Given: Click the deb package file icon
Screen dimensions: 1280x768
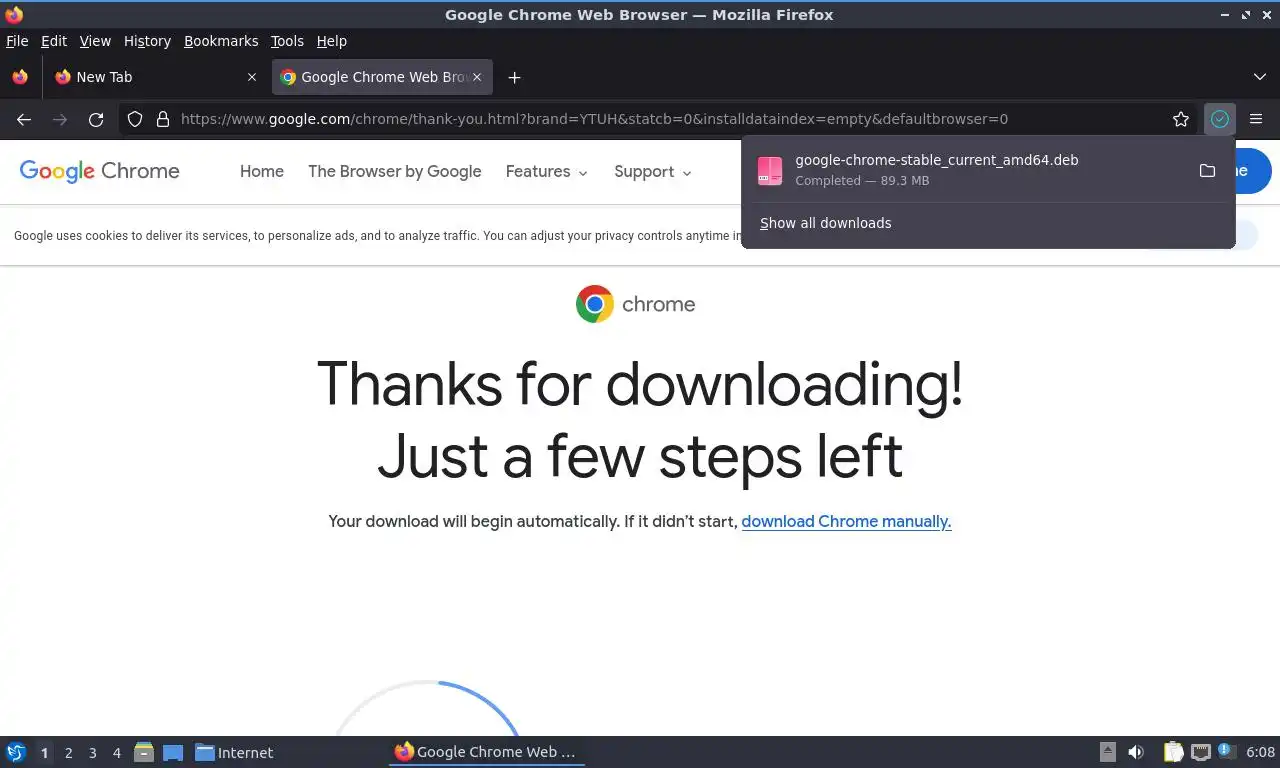Looking at the screenshot, I should point(770,170).
